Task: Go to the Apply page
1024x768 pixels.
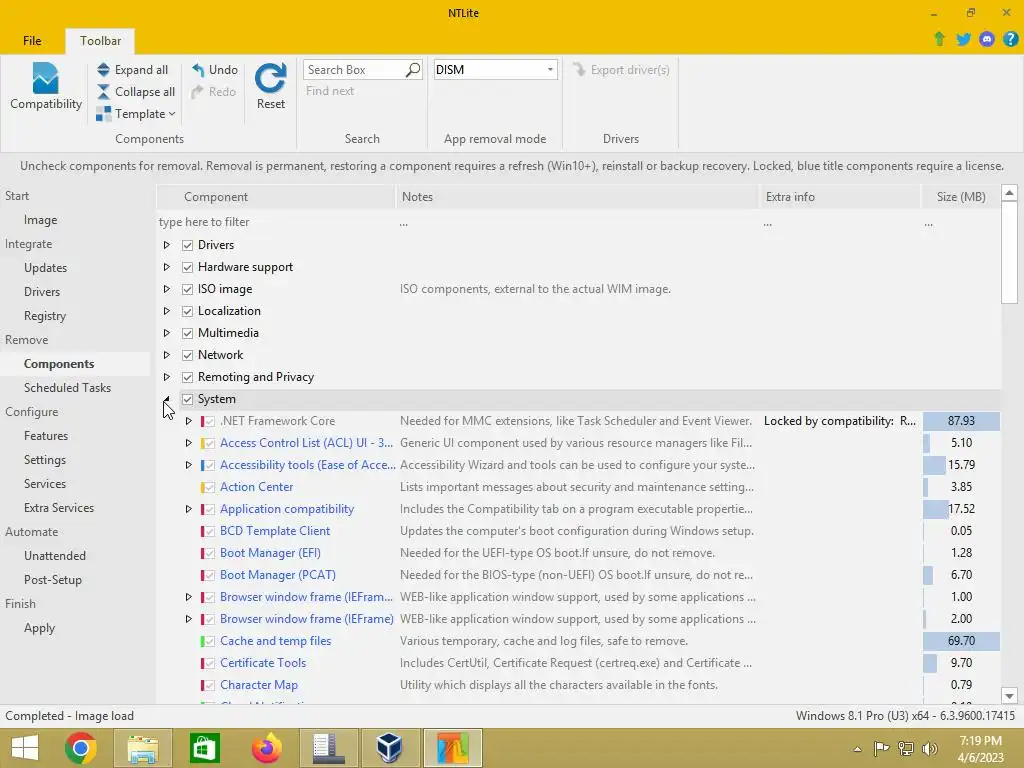Action: (39, 628)
